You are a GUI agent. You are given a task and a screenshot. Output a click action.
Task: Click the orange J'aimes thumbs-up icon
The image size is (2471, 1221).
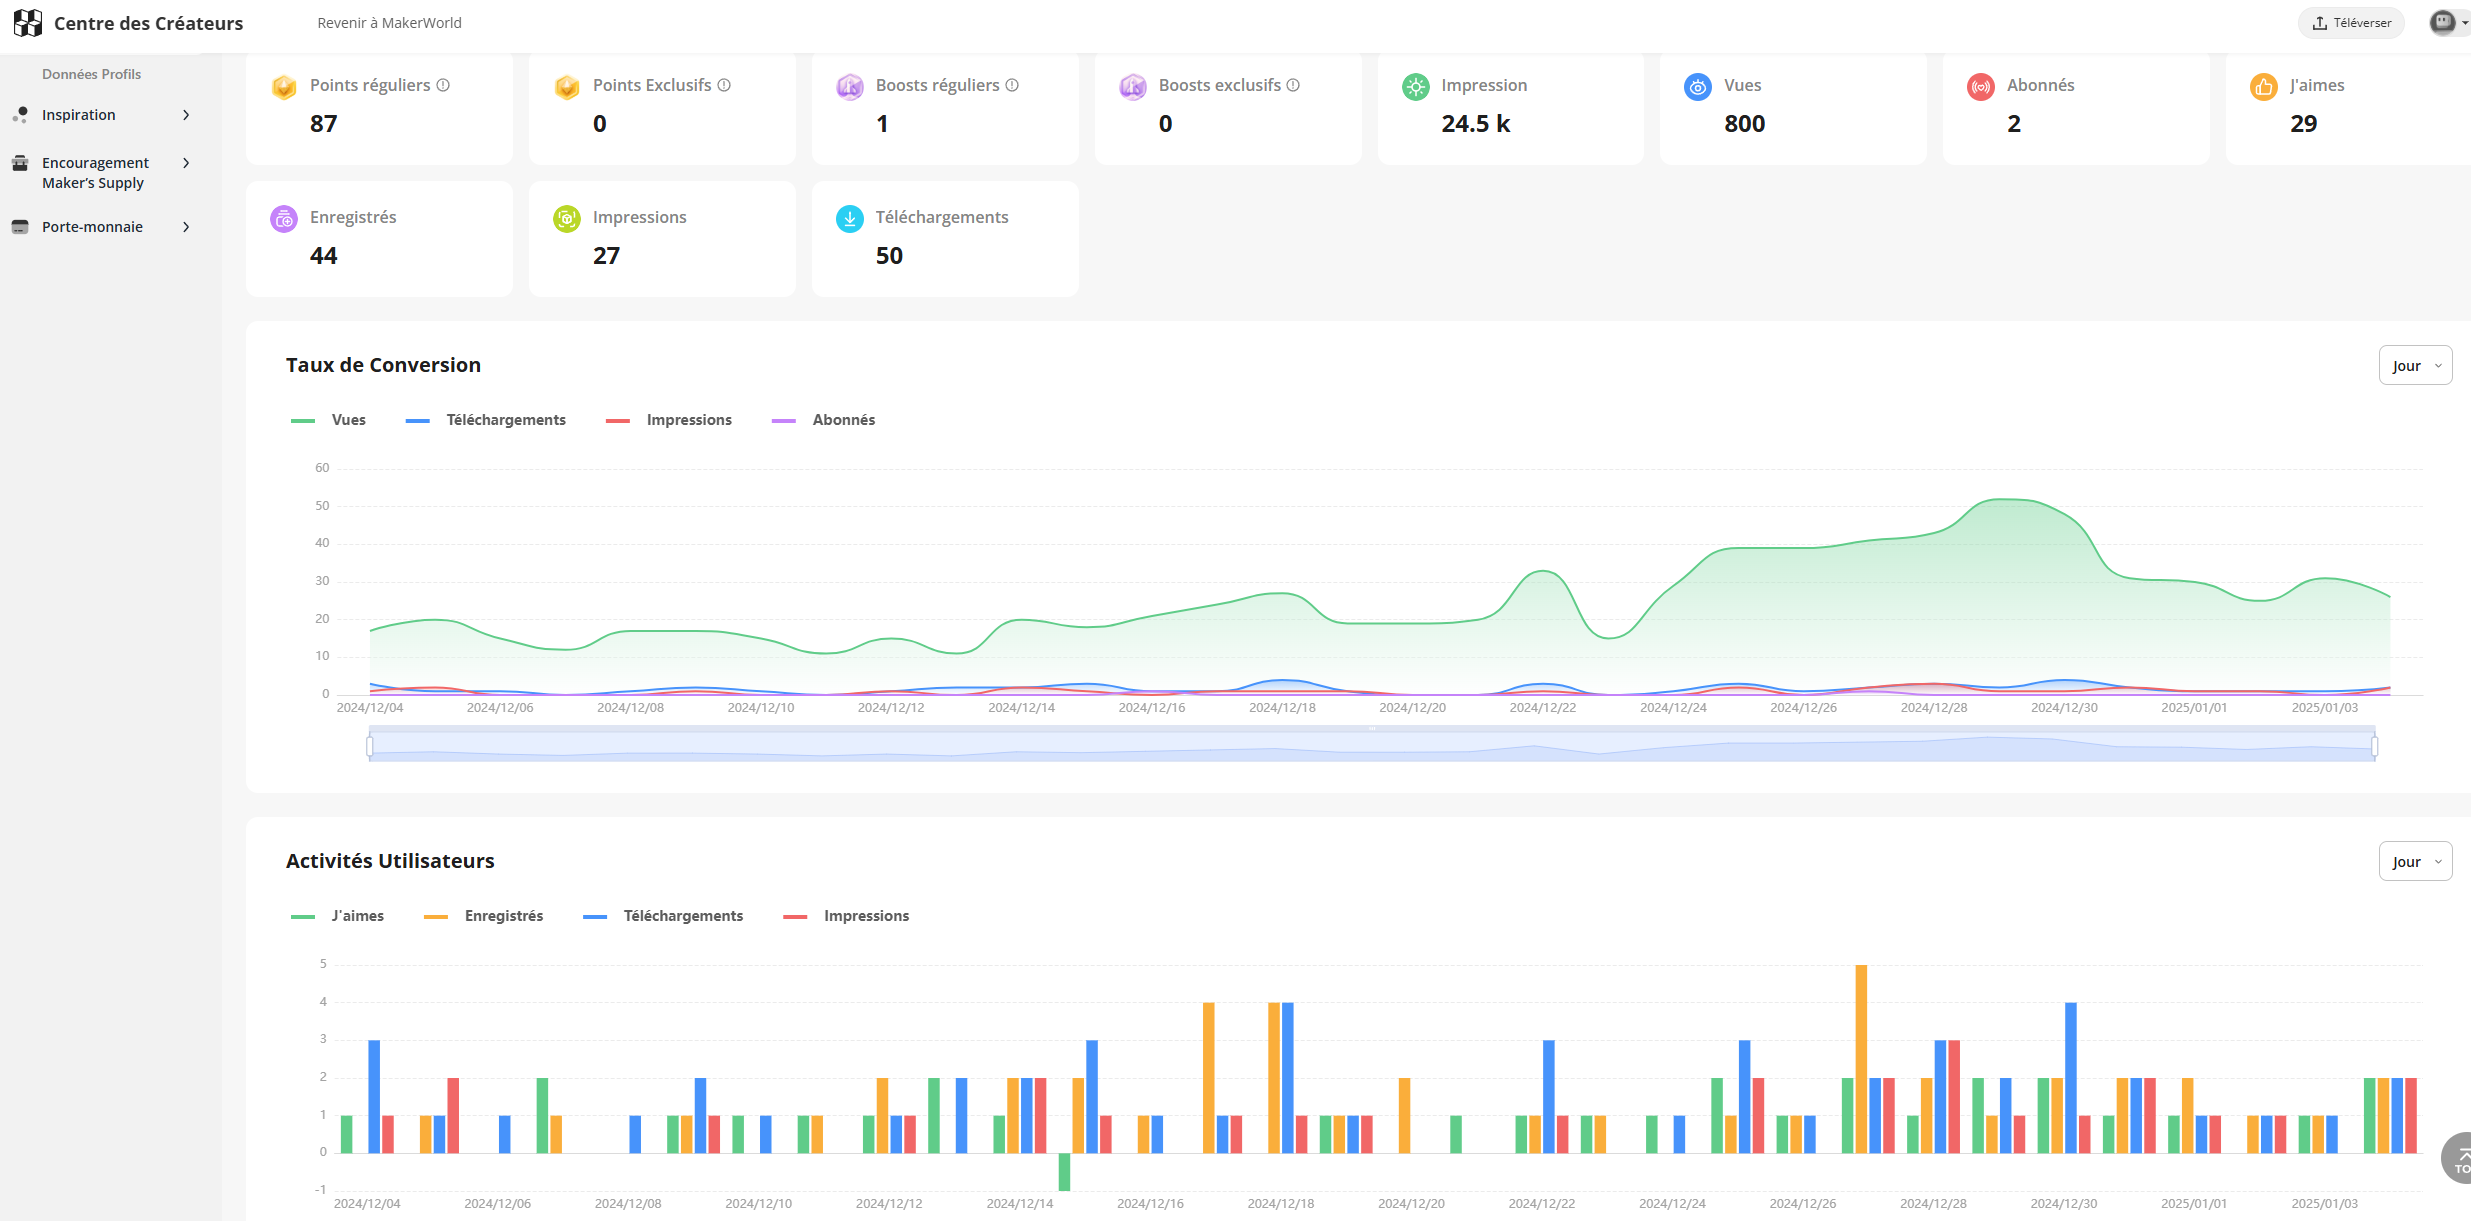coord(2263,87)
